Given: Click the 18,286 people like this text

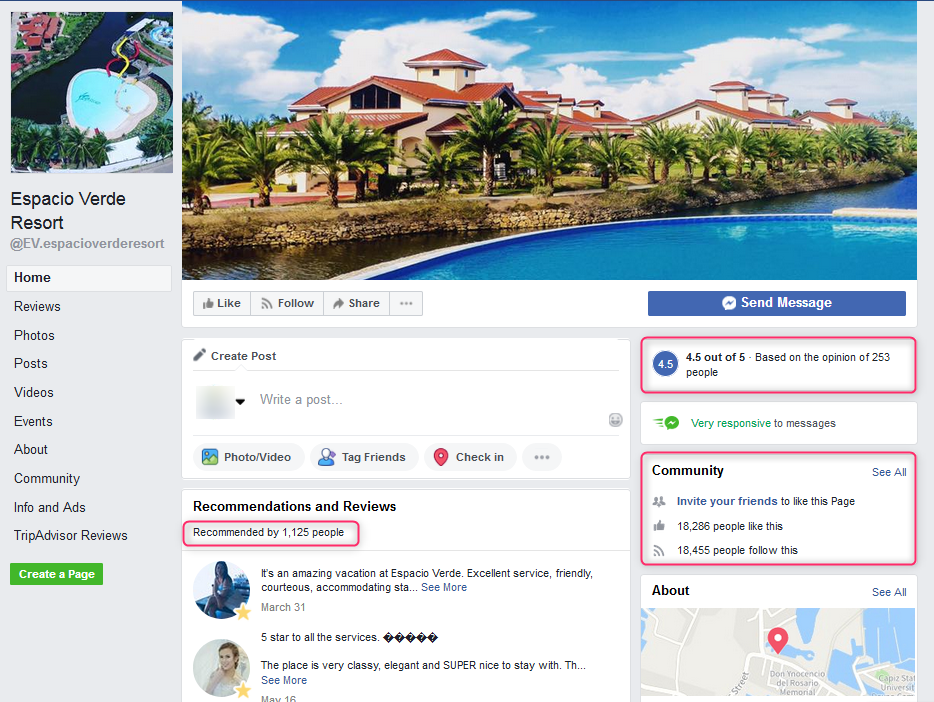Looking at the screenshot, I should (x=730, y=526).
